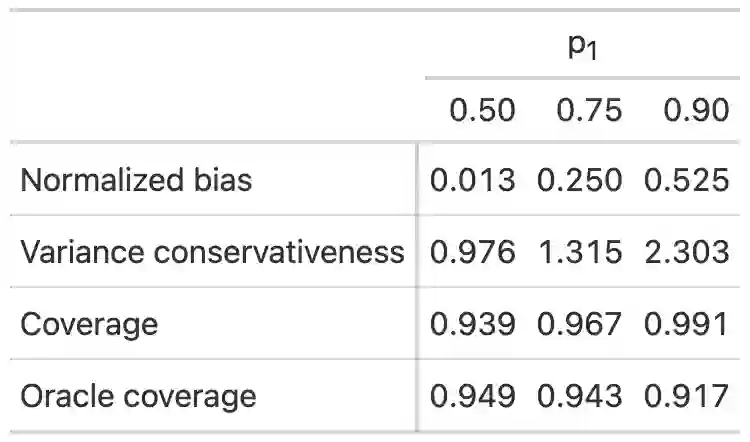Click the Normalized bias row label
The image size is (750, 442).
[x=136, y=180]
